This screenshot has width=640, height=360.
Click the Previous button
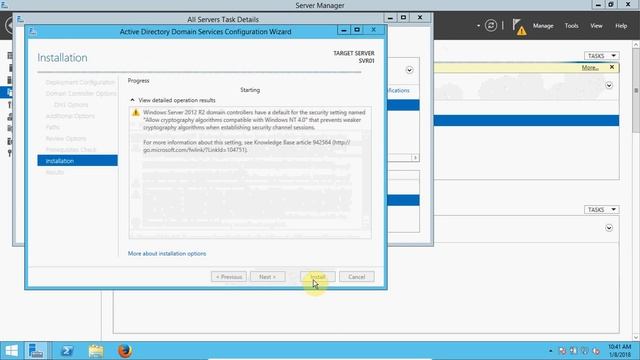coord(229,277)
